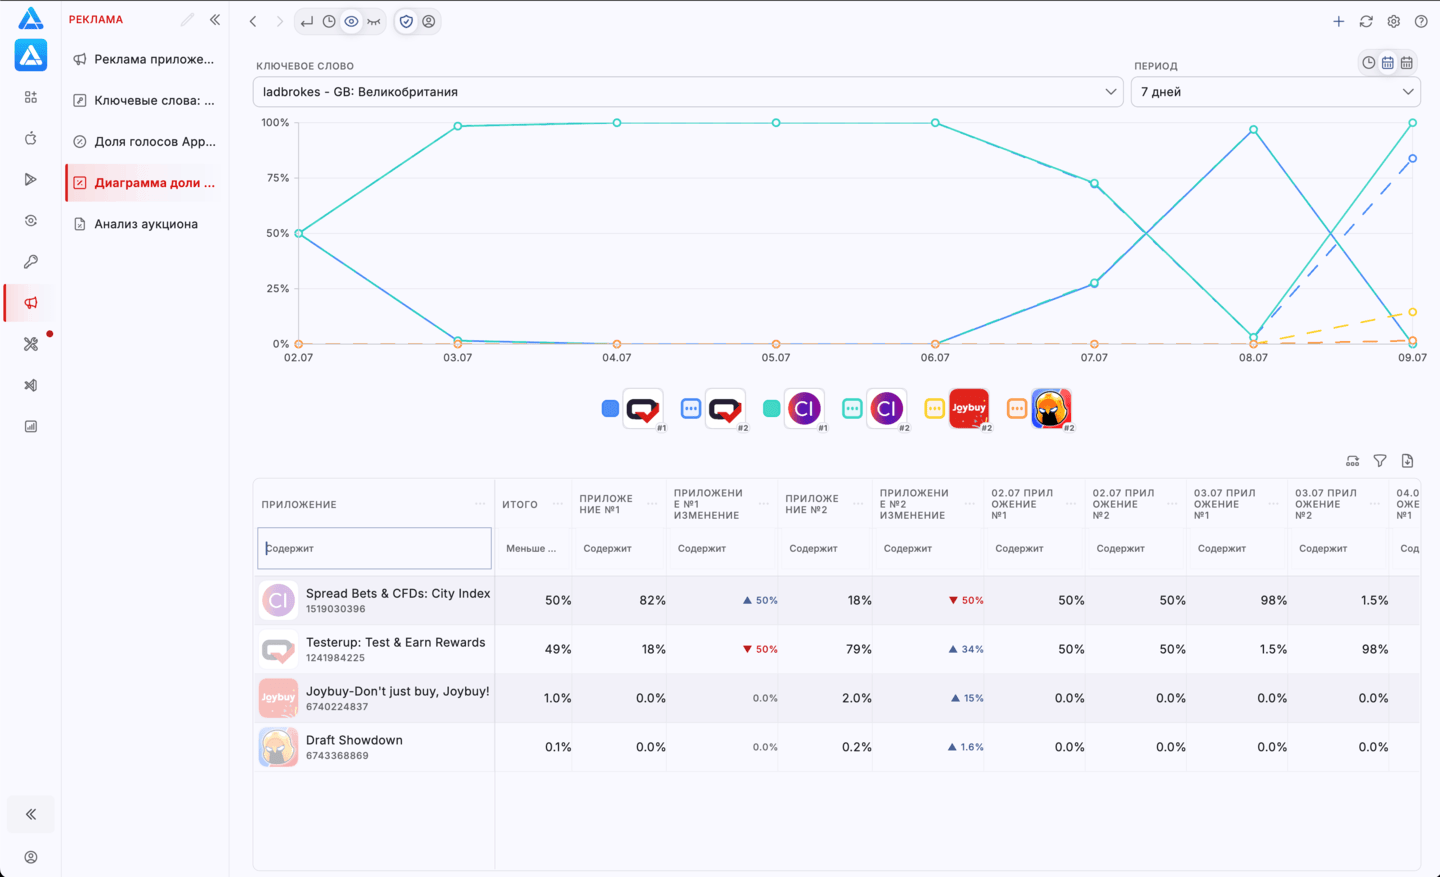Click the Joybuy app icon in legend

pyautogui.click(x=969, y=408)
